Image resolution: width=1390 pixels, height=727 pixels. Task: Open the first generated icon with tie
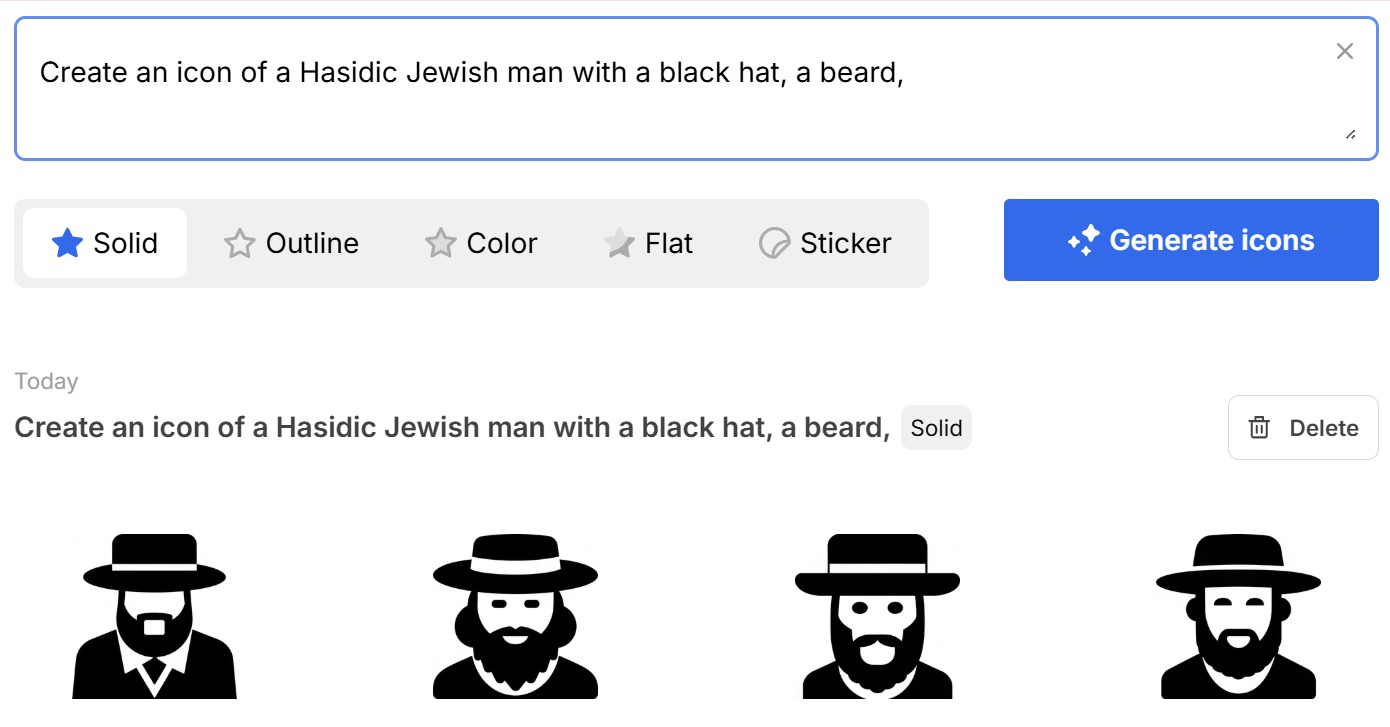[x=155, y=616]
